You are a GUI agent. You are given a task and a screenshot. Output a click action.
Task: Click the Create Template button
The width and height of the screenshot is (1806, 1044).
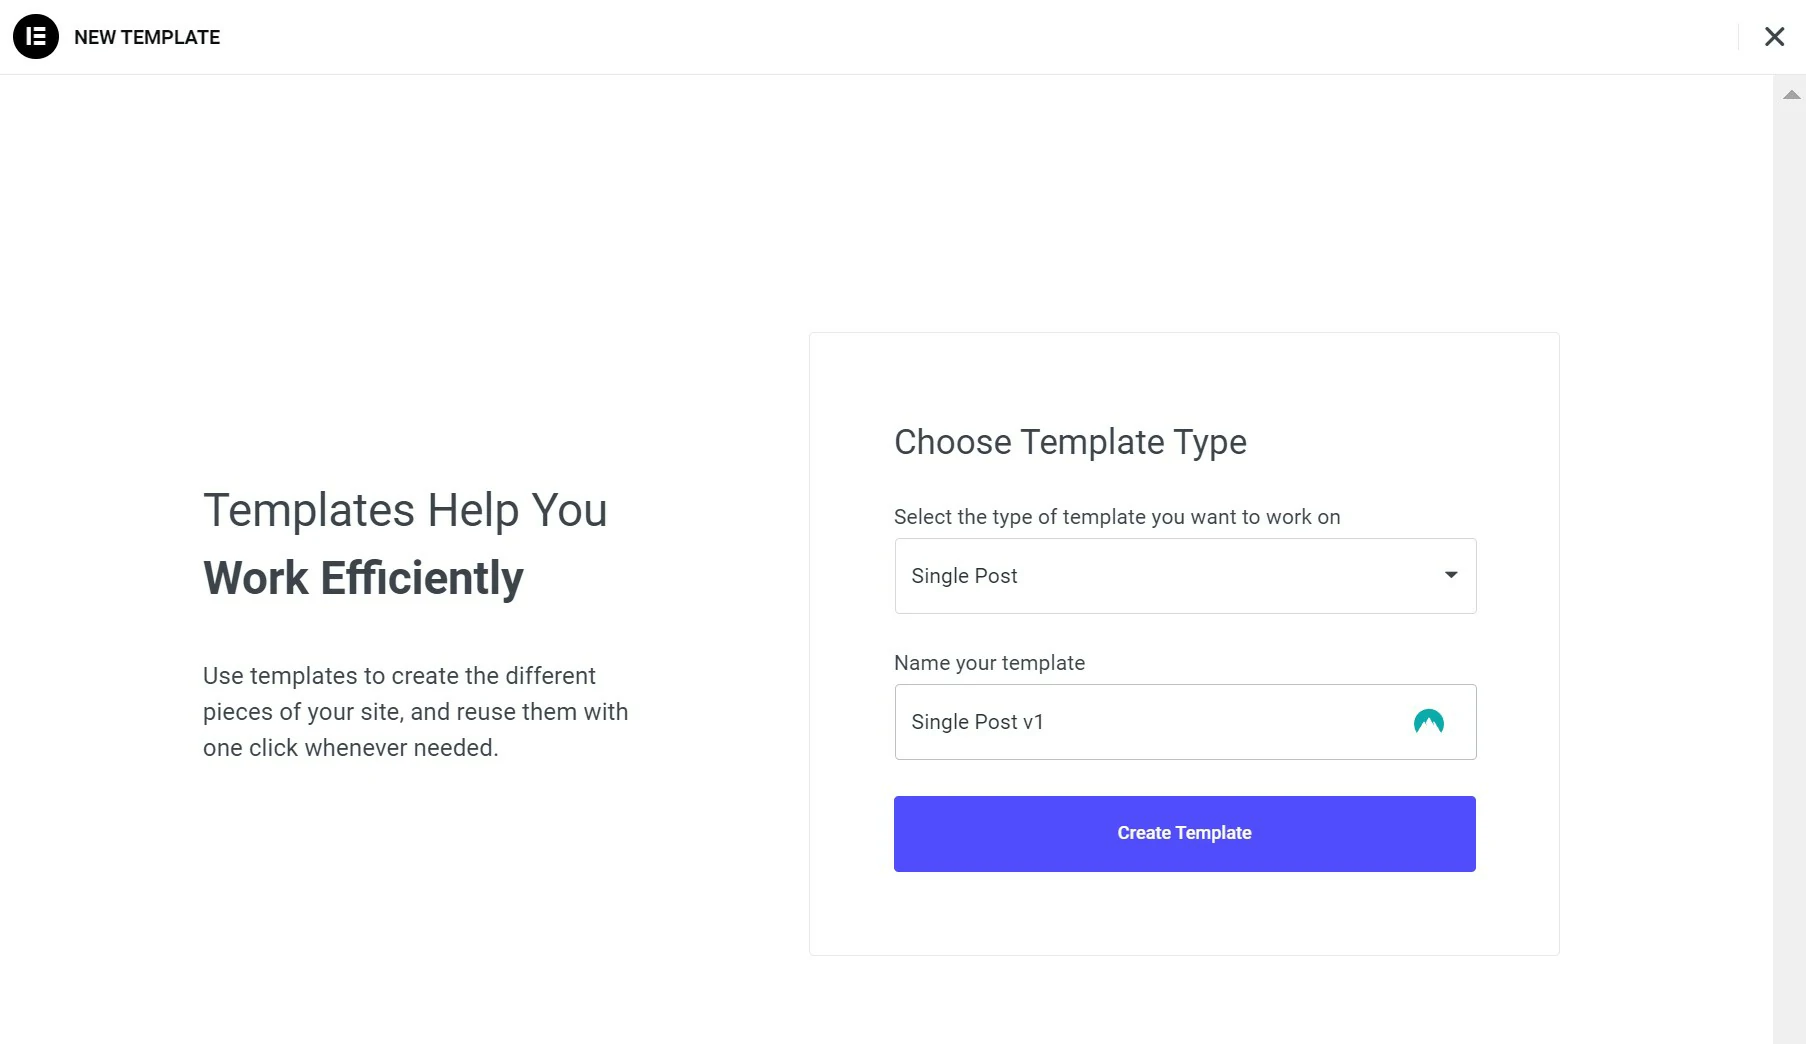coord(1184,834)
